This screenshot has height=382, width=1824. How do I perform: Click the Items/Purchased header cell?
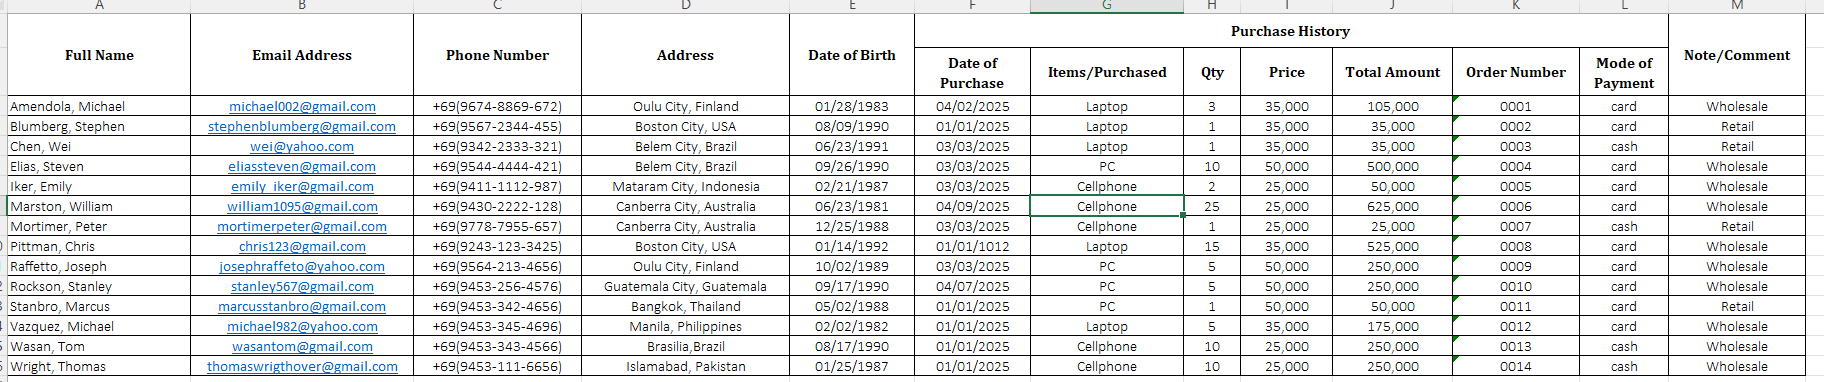tap(1107, 72)
